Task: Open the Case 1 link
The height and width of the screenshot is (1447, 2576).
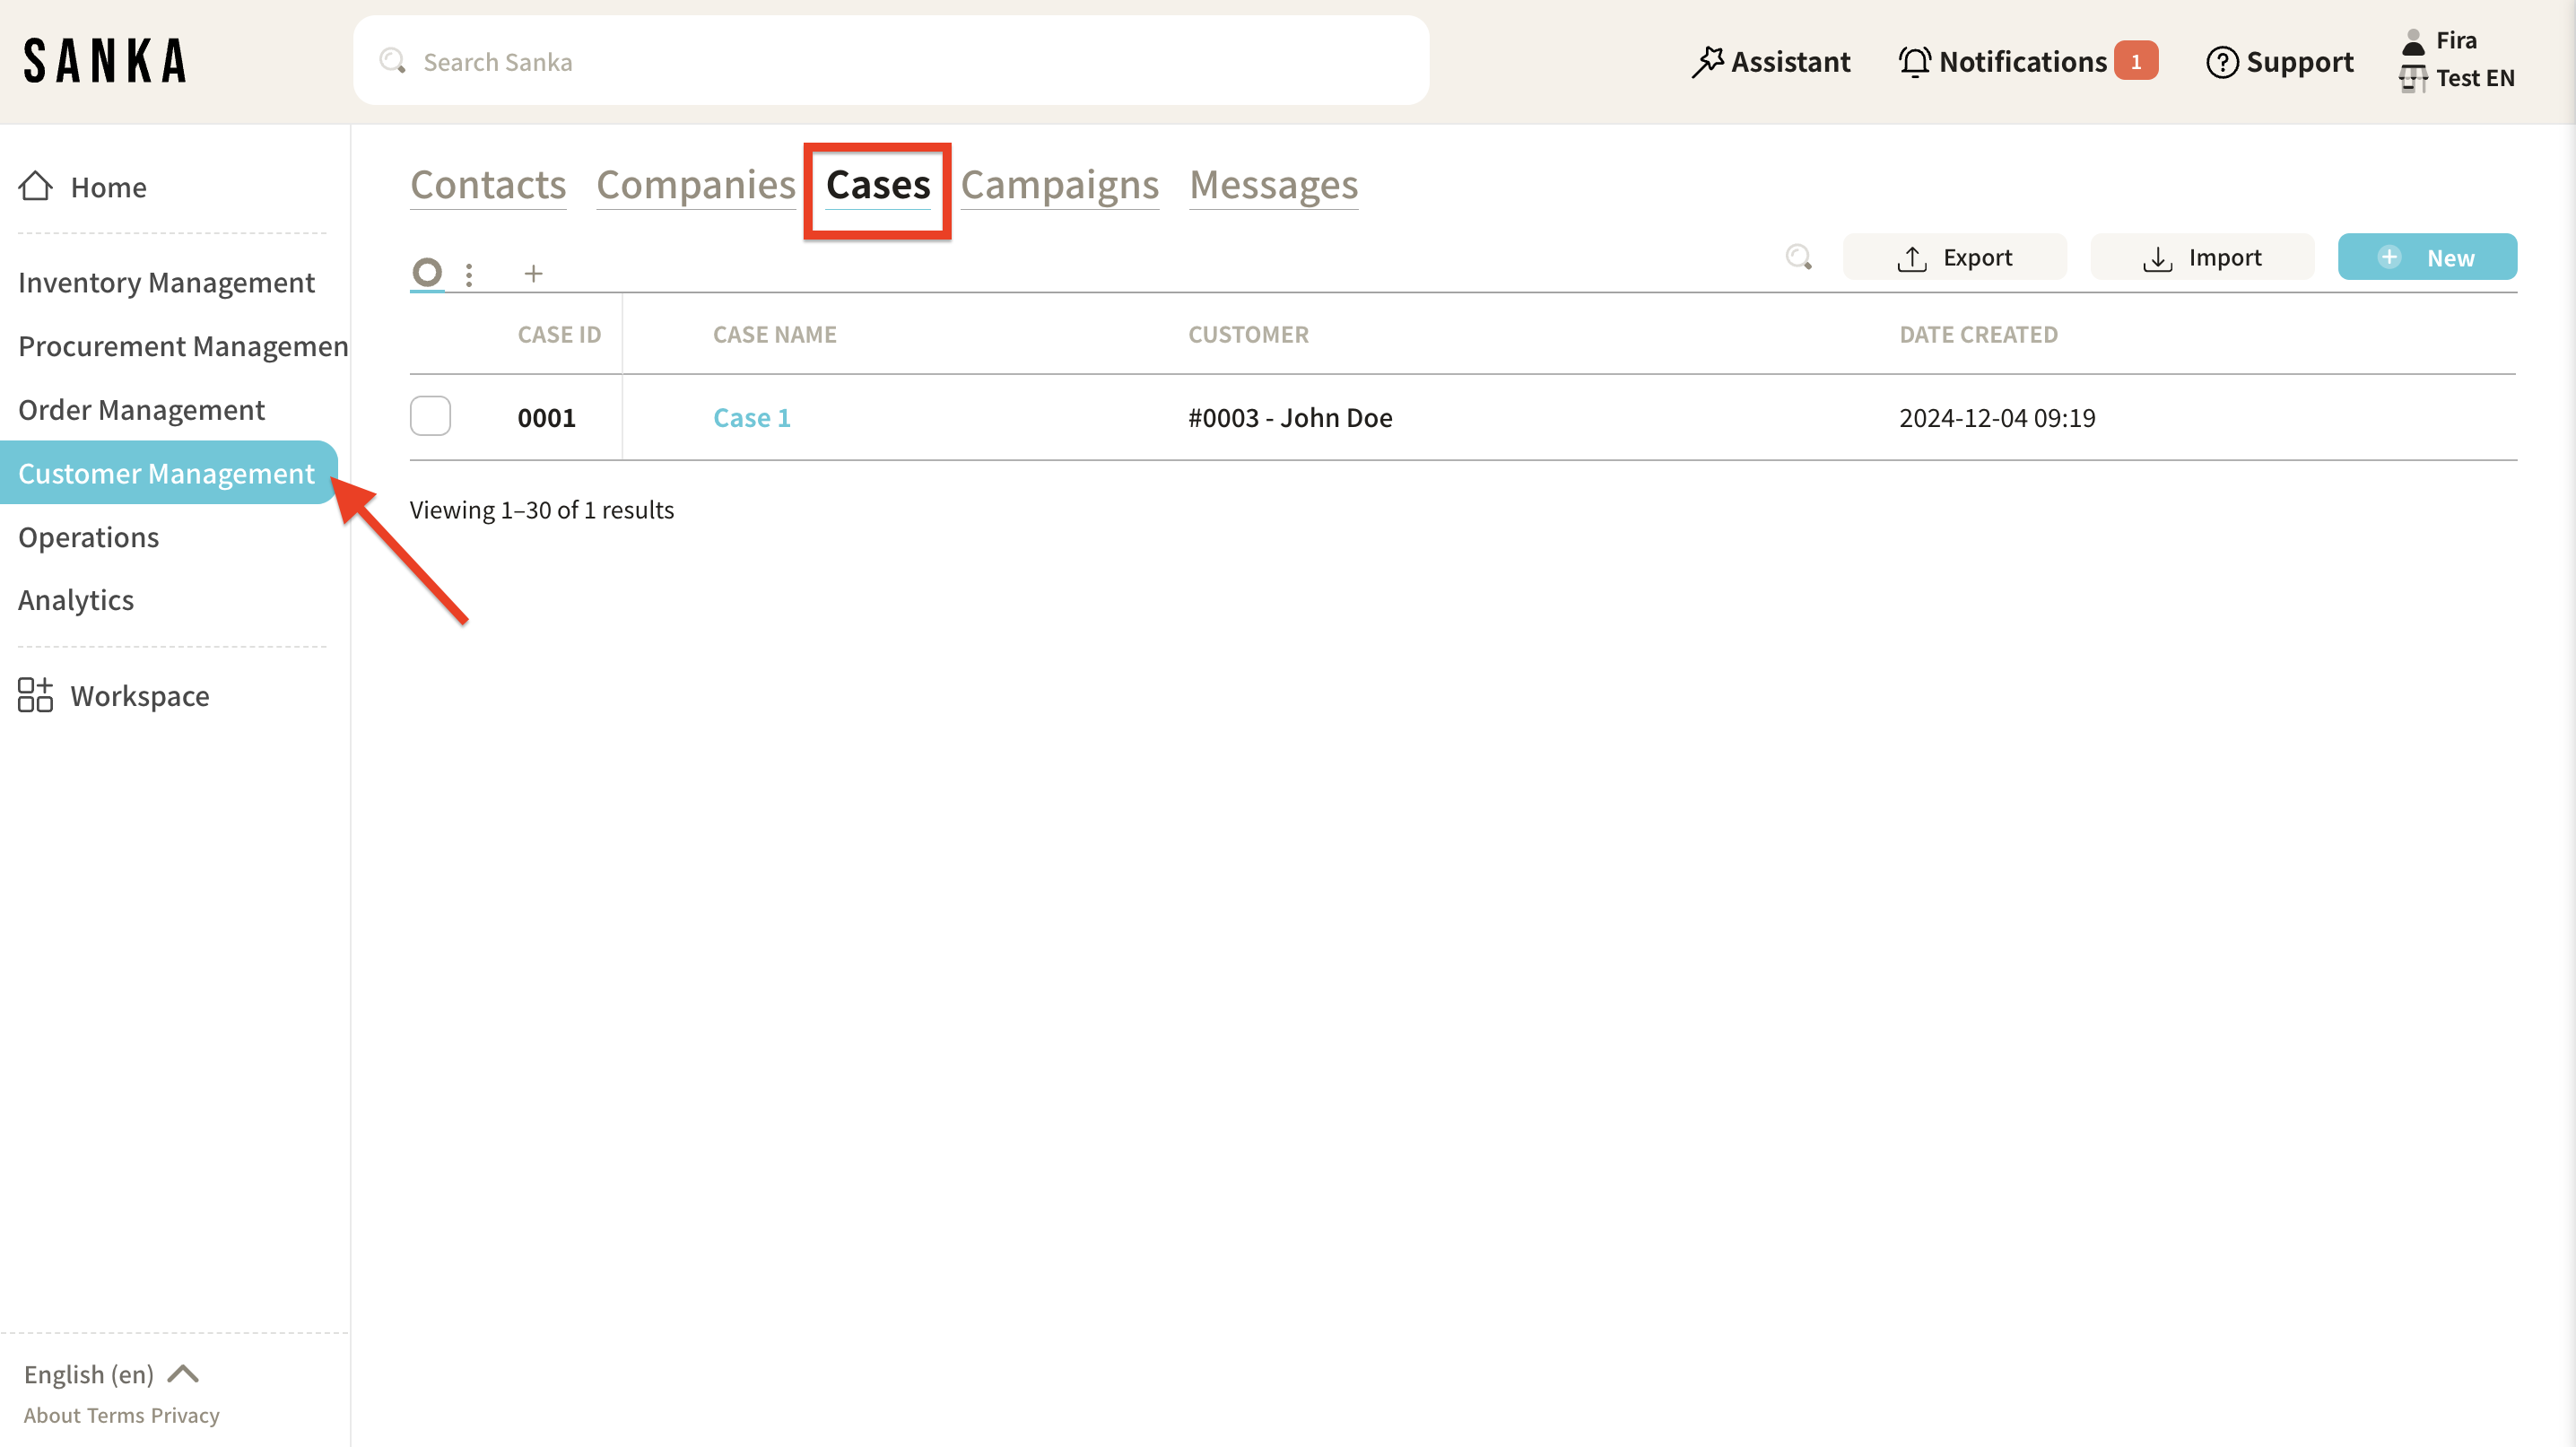Action: pos(751,417)
